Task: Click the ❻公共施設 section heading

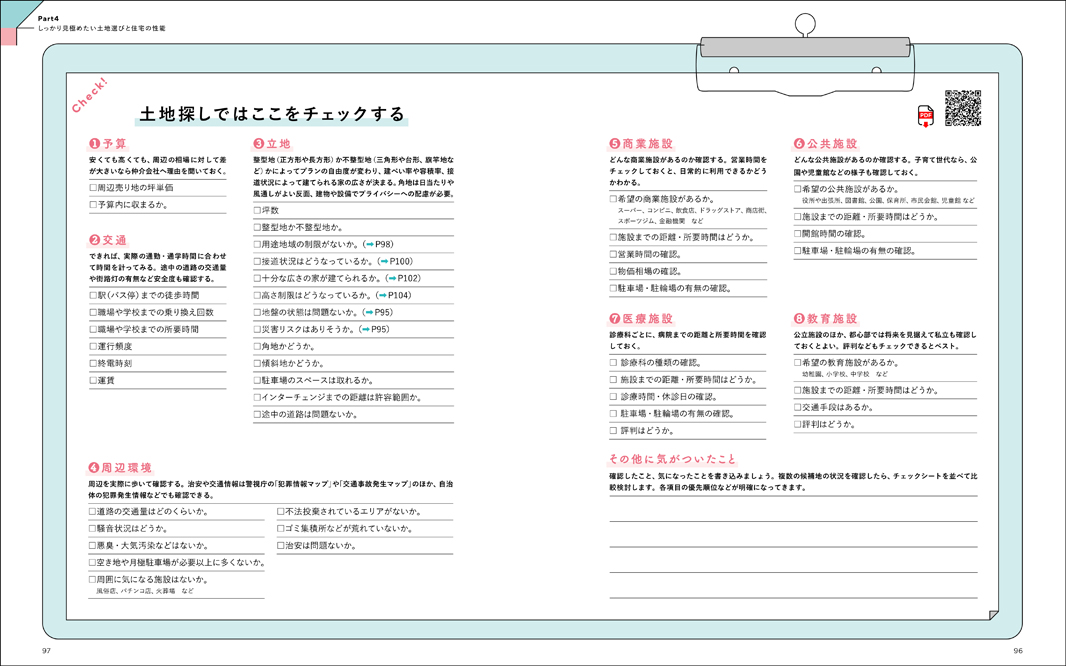Action: click(825, 144)
